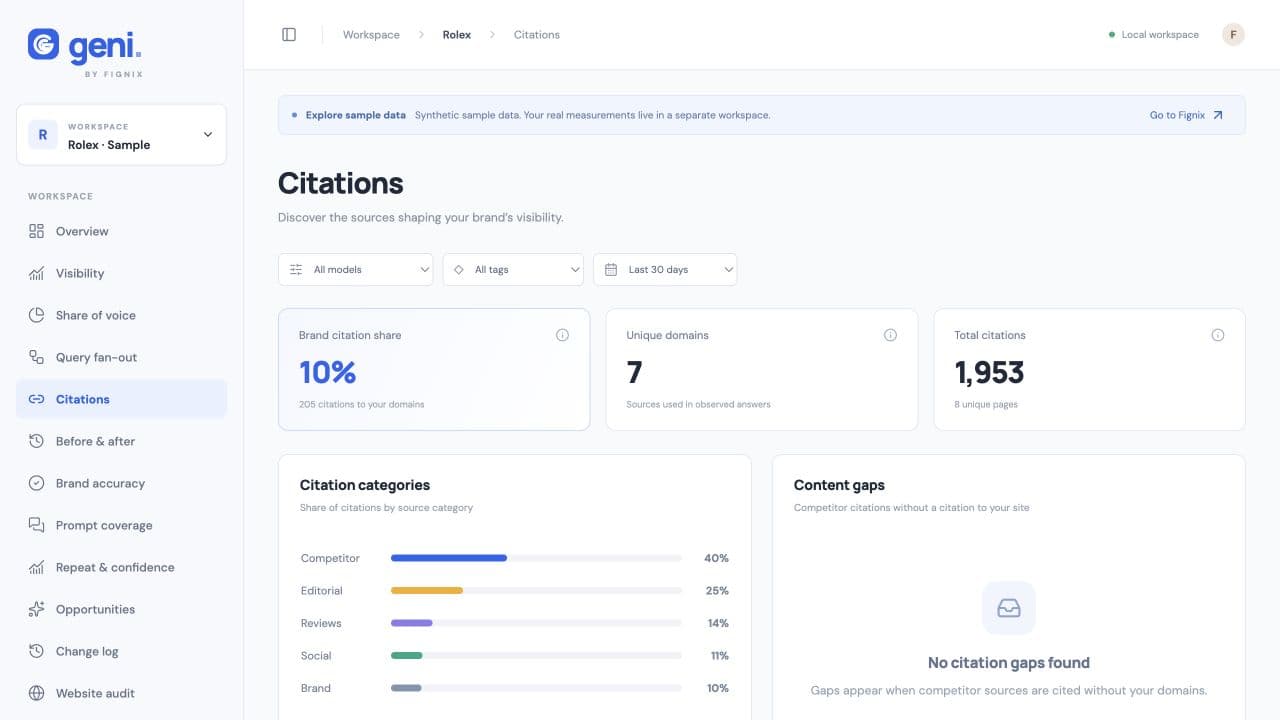Click the Prompt coverage chat icon
The width and height of the screenshot is (1280, 720).
37,525
